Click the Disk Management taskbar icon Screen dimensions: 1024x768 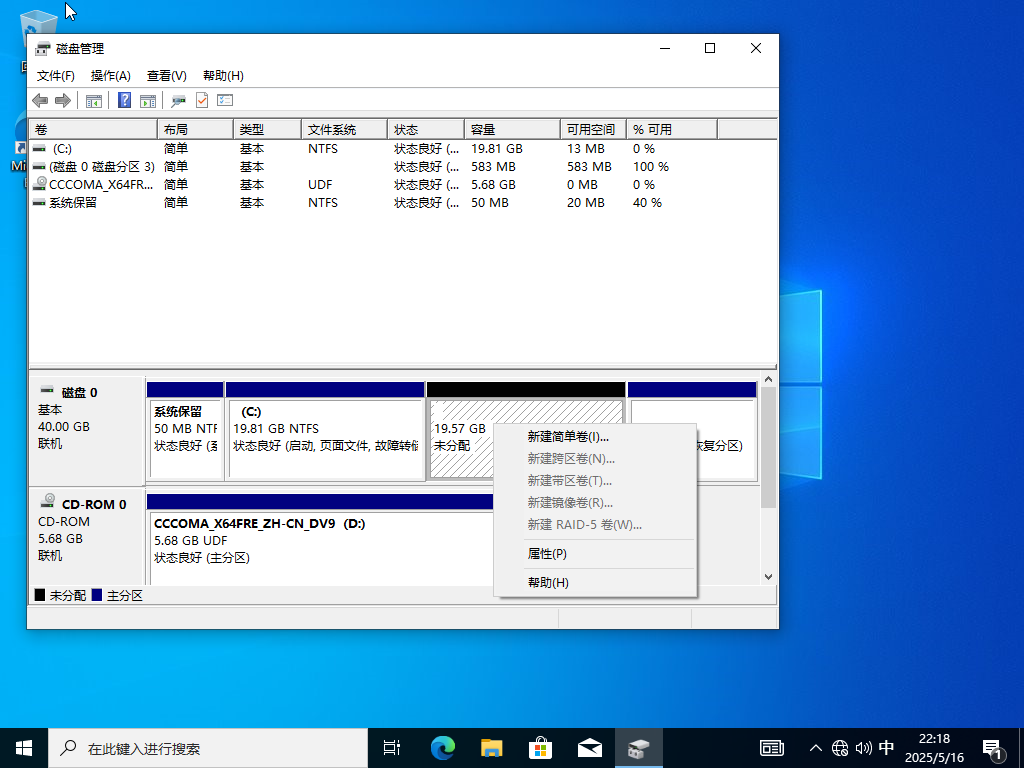tap(639, 748)
